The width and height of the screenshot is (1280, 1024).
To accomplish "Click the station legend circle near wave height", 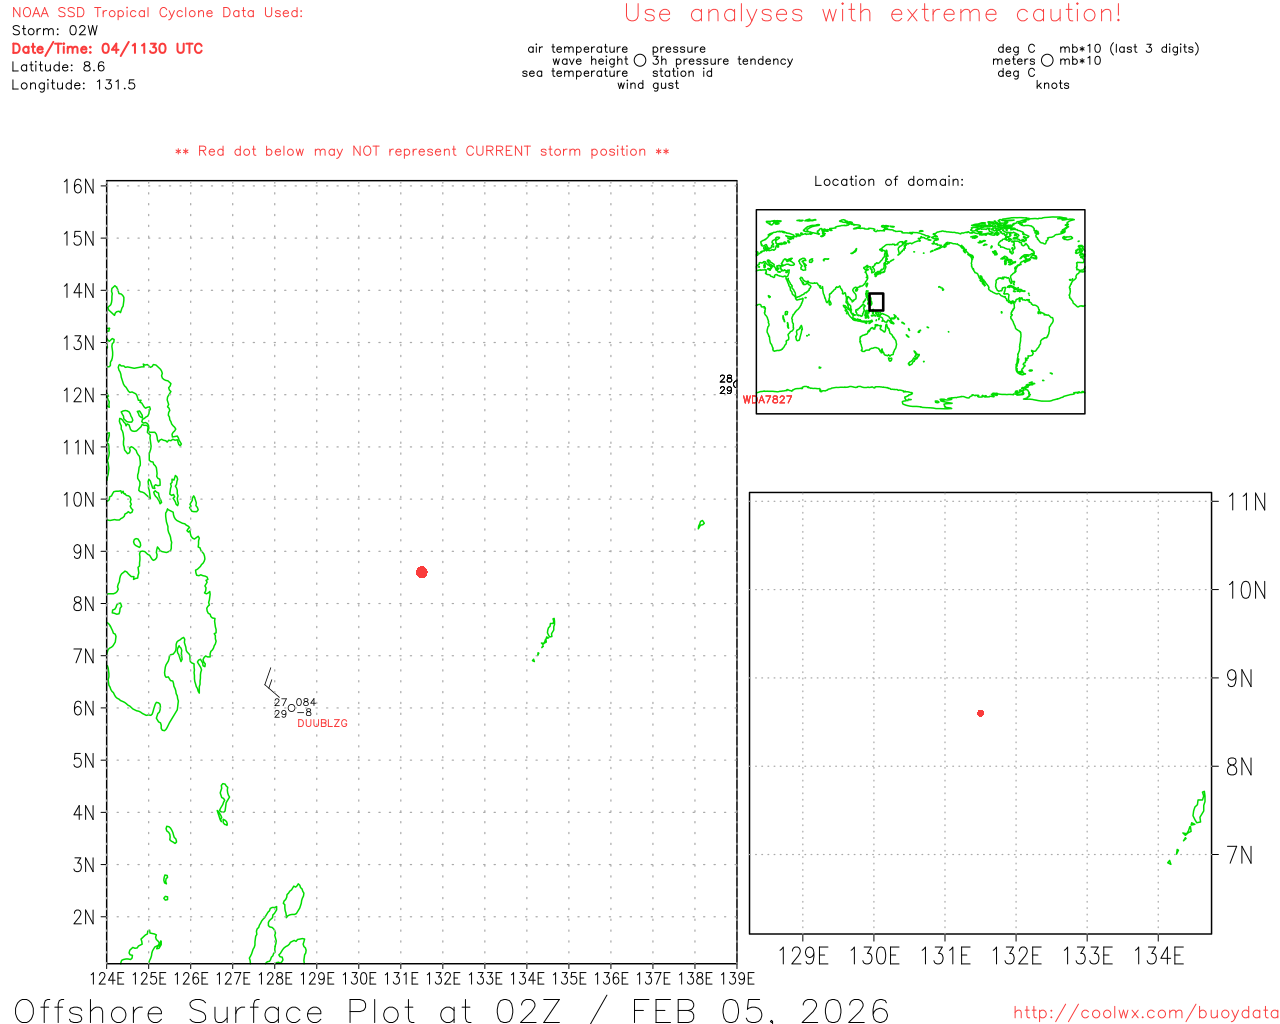I will pyautogui.click(x=640, y=61).
